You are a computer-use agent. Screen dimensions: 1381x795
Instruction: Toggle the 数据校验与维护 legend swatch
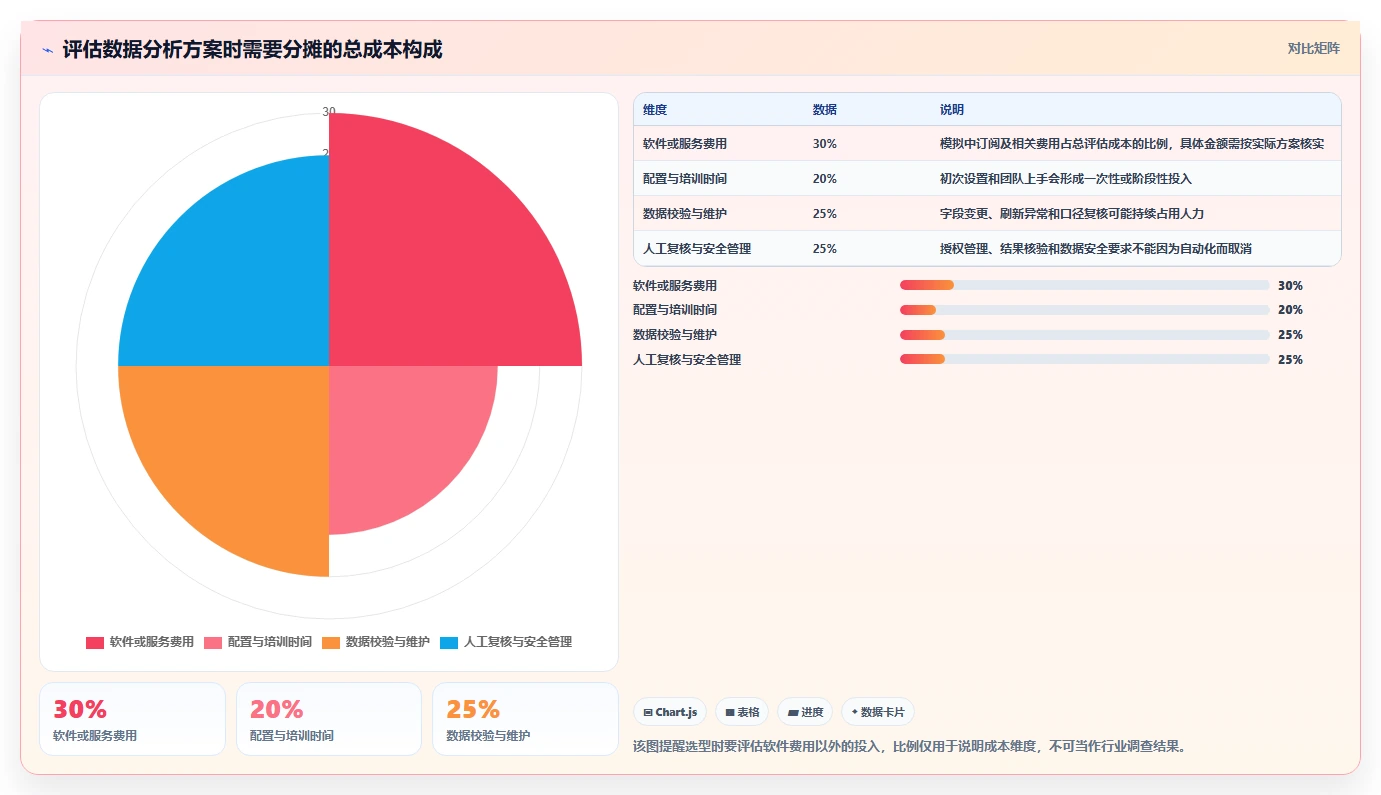[331, 642]
